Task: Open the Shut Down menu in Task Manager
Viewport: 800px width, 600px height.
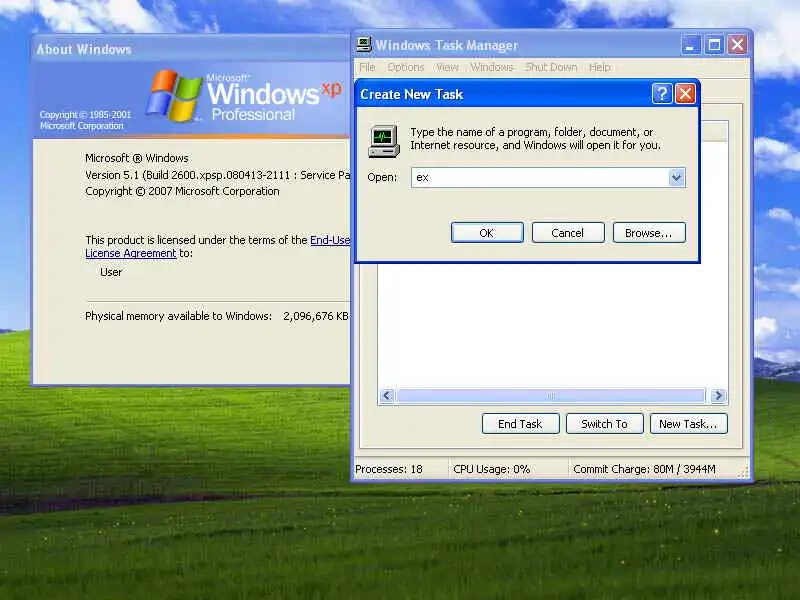Action: (x=551, y=67)
